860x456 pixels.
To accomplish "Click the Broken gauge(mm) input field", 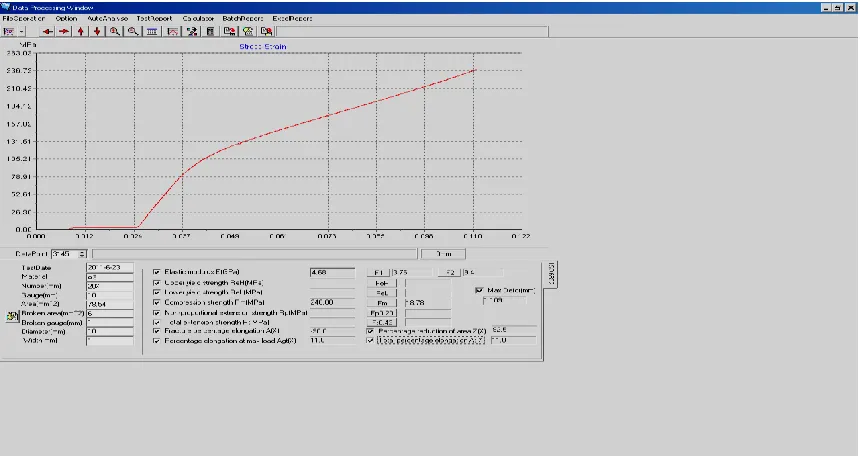I will pyautogui.click(x=110, y=323).
